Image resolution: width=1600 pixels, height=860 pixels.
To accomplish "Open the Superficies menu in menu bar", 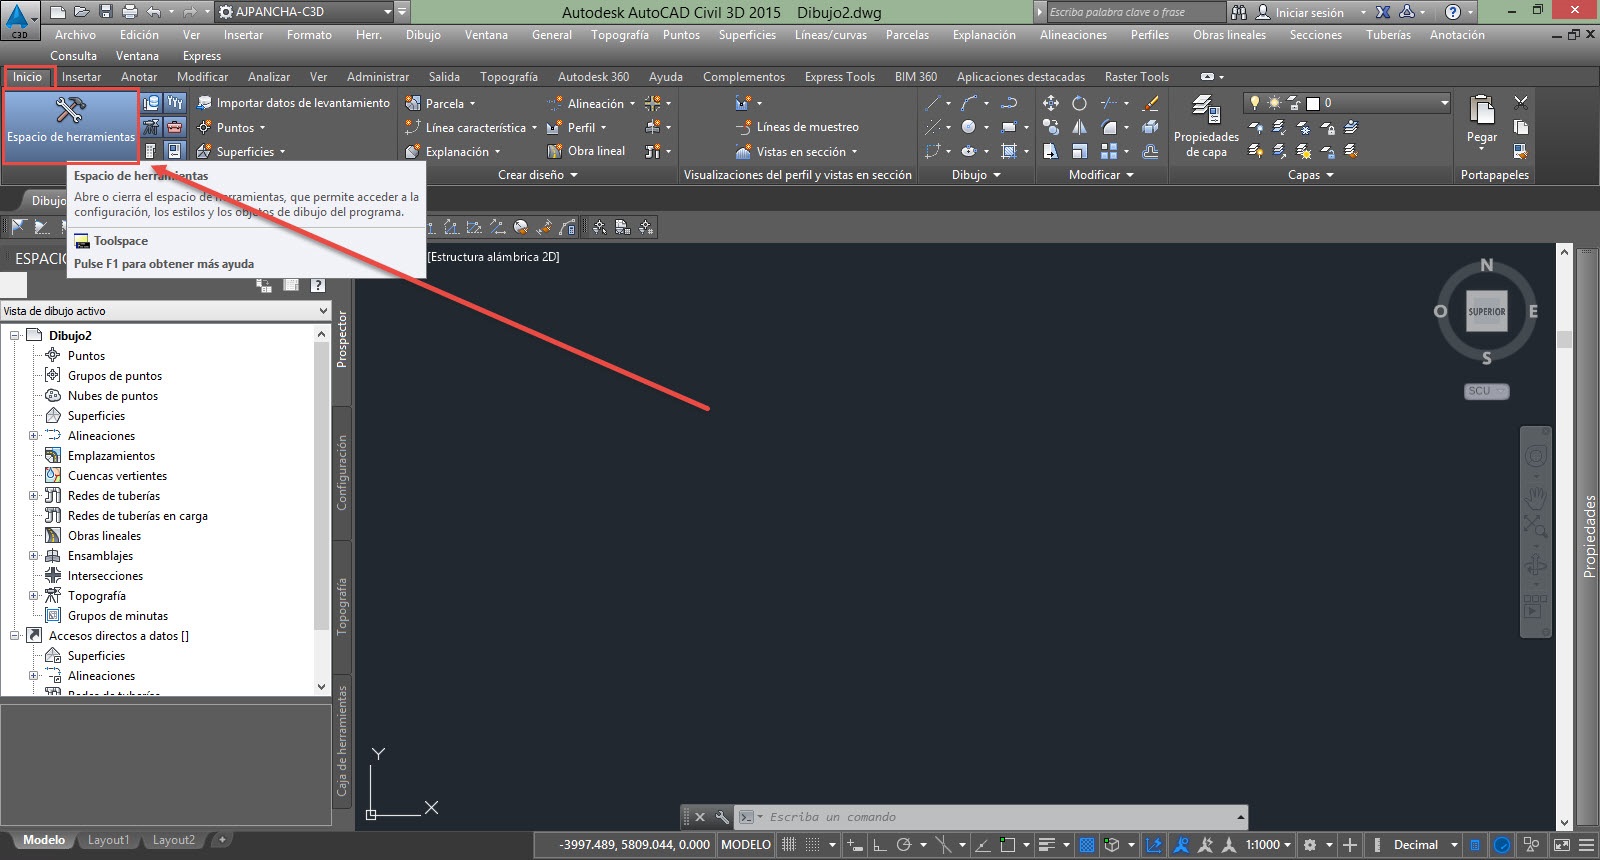I will click(x=747, y=35).
